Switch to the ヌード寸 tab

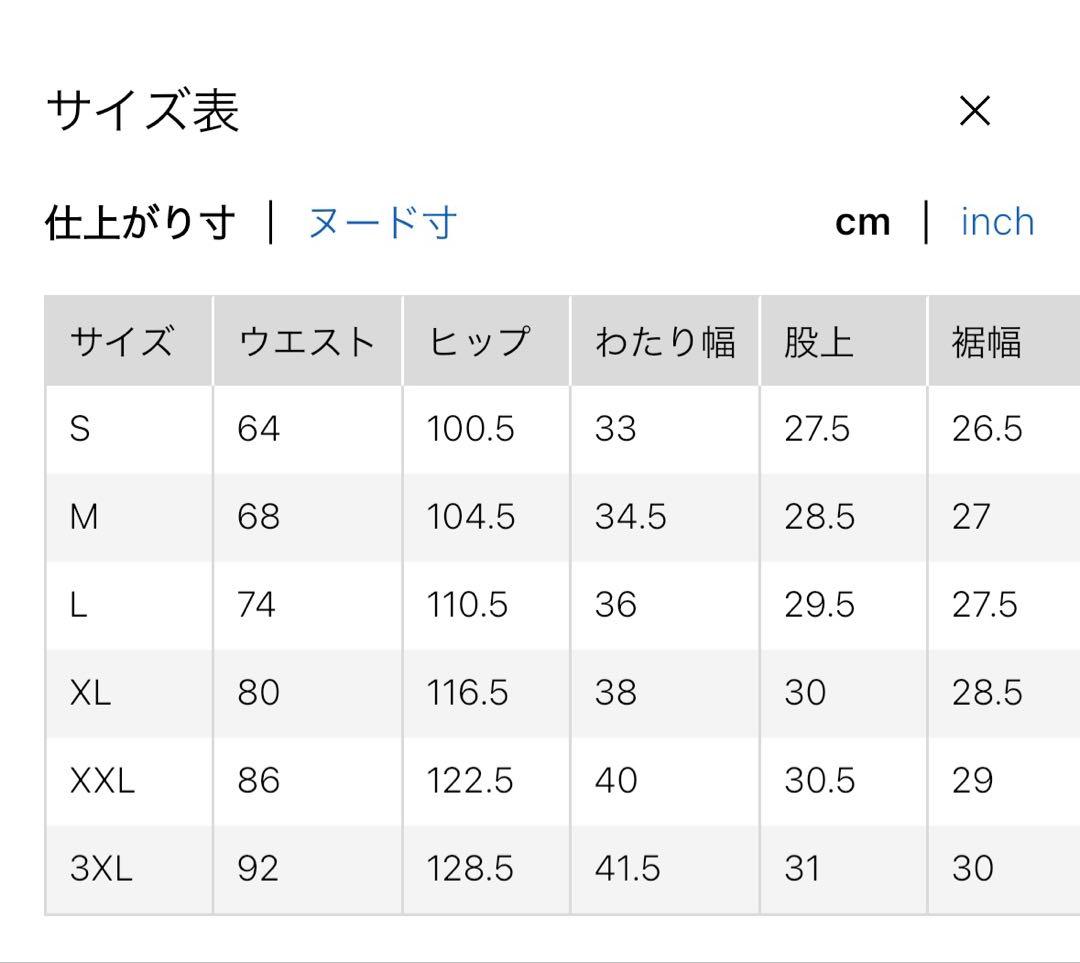tap(382, 222)
